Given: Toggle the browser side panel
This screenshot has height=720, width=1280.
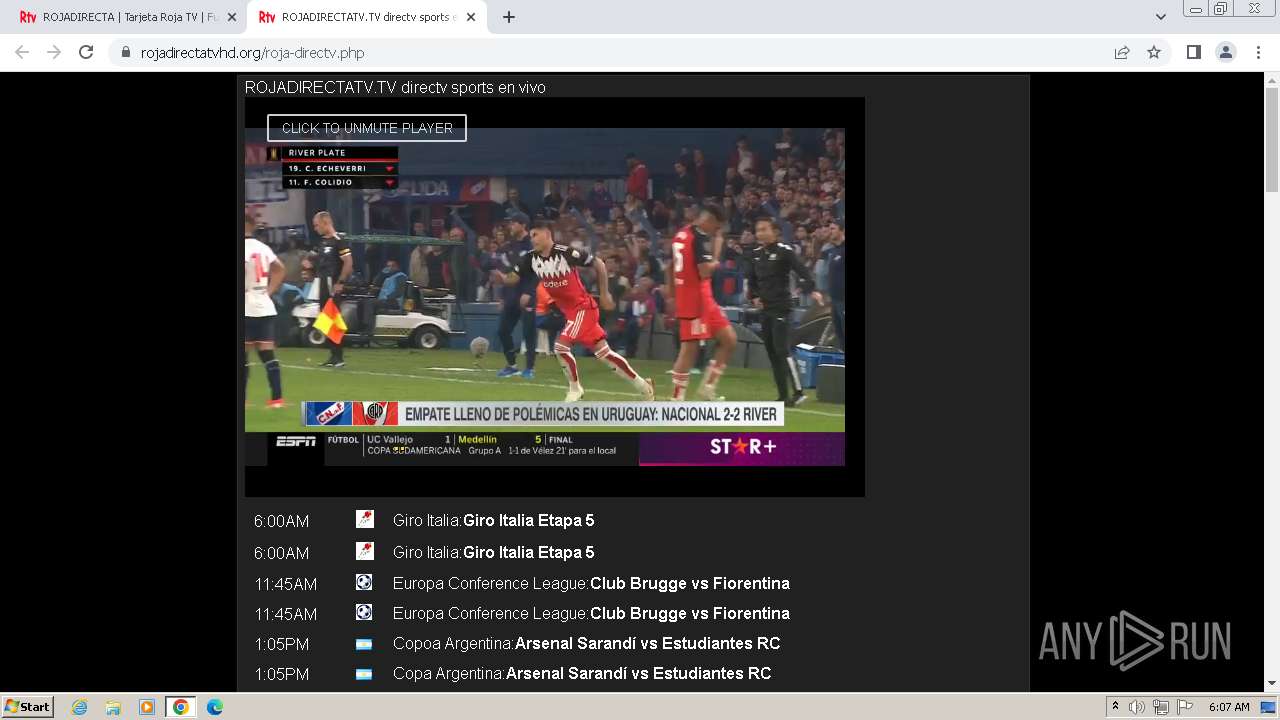Looking at the screenshot, I should [x=1193, y=52].
